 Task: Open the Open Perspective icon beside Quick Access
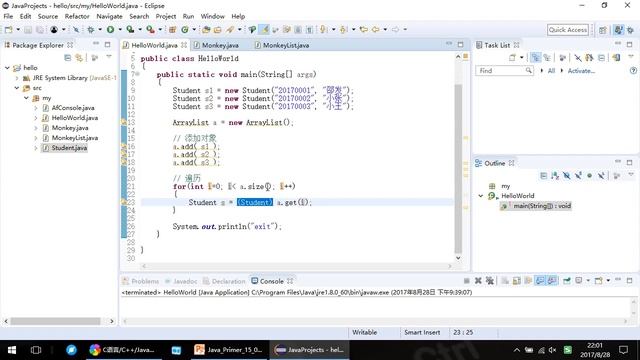[603, 30]
